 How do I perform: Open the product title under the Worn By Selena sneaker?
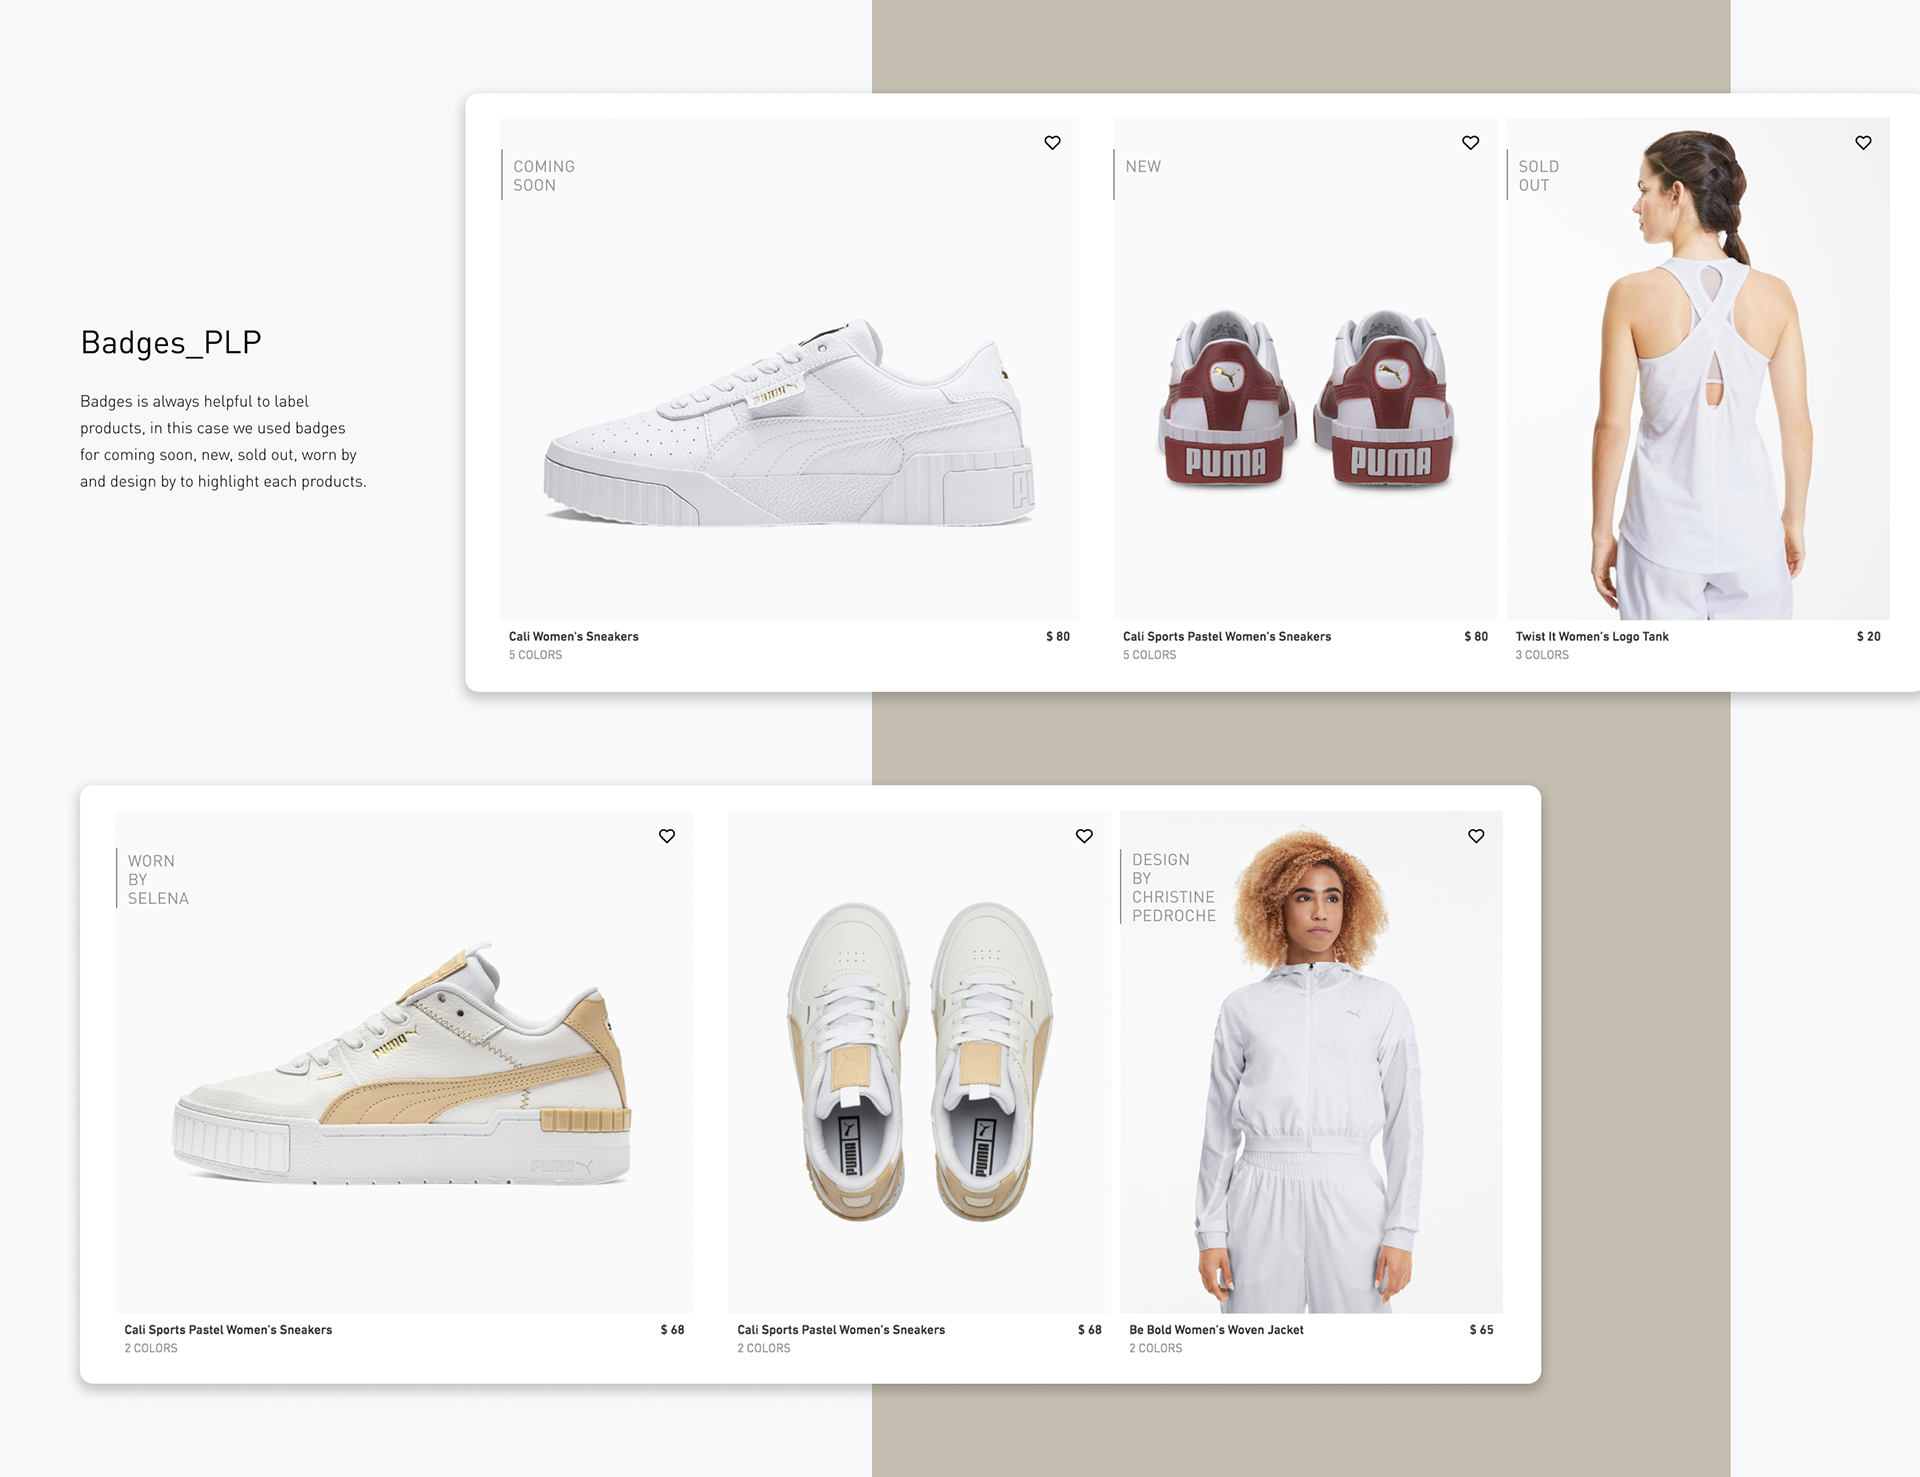tap(228, 1330)
